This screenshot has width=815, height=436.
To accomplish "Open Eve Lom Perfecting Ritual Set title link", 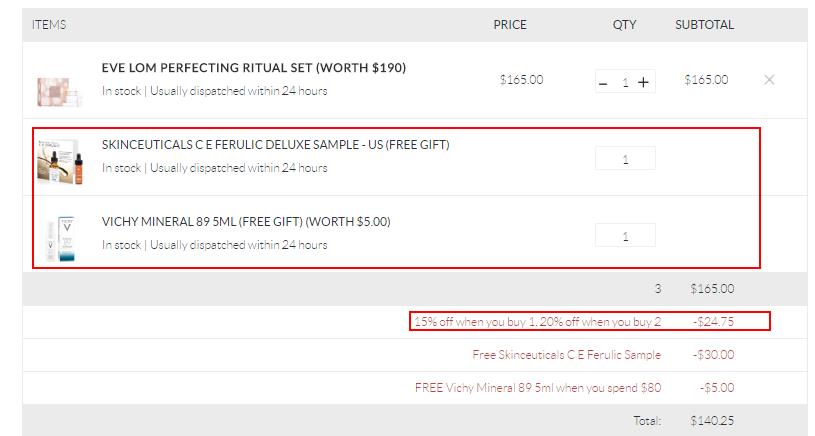I will [254, 68].
